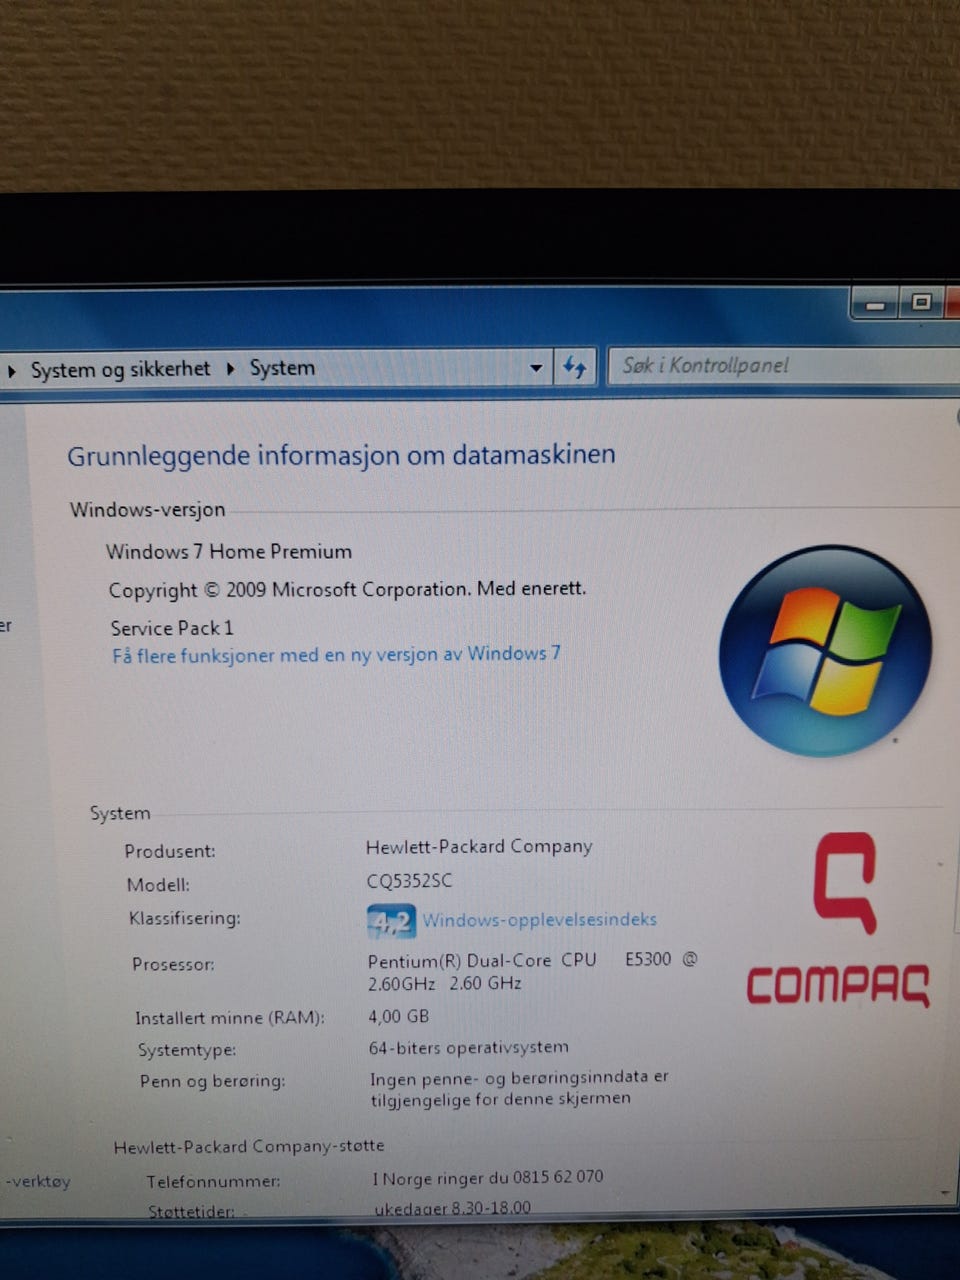The image size is (960, 1280).
Task: Expand the arrow between System og sikkerhet and System
Action: point(230,368)
